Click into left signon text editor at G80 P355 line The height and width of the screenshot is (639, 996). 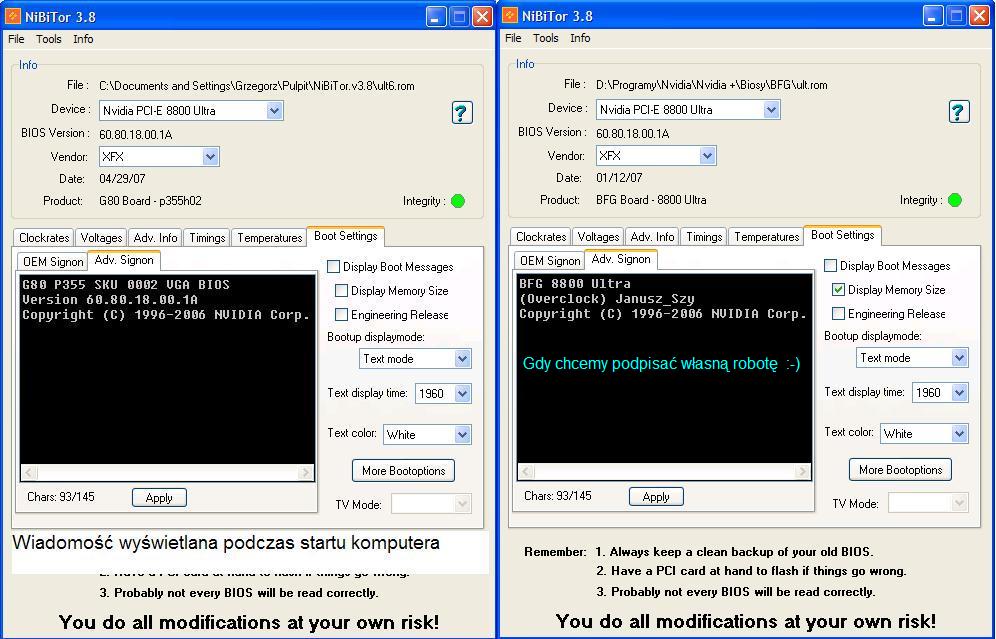click(x=126, y=285)
